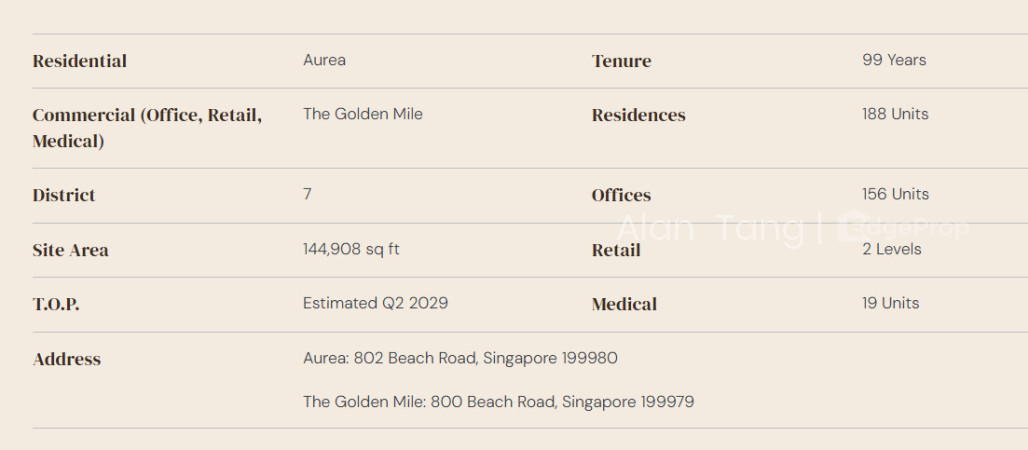Select the Address label
Viewport: 1028px width, 450px height.
[x=67, y=359]
